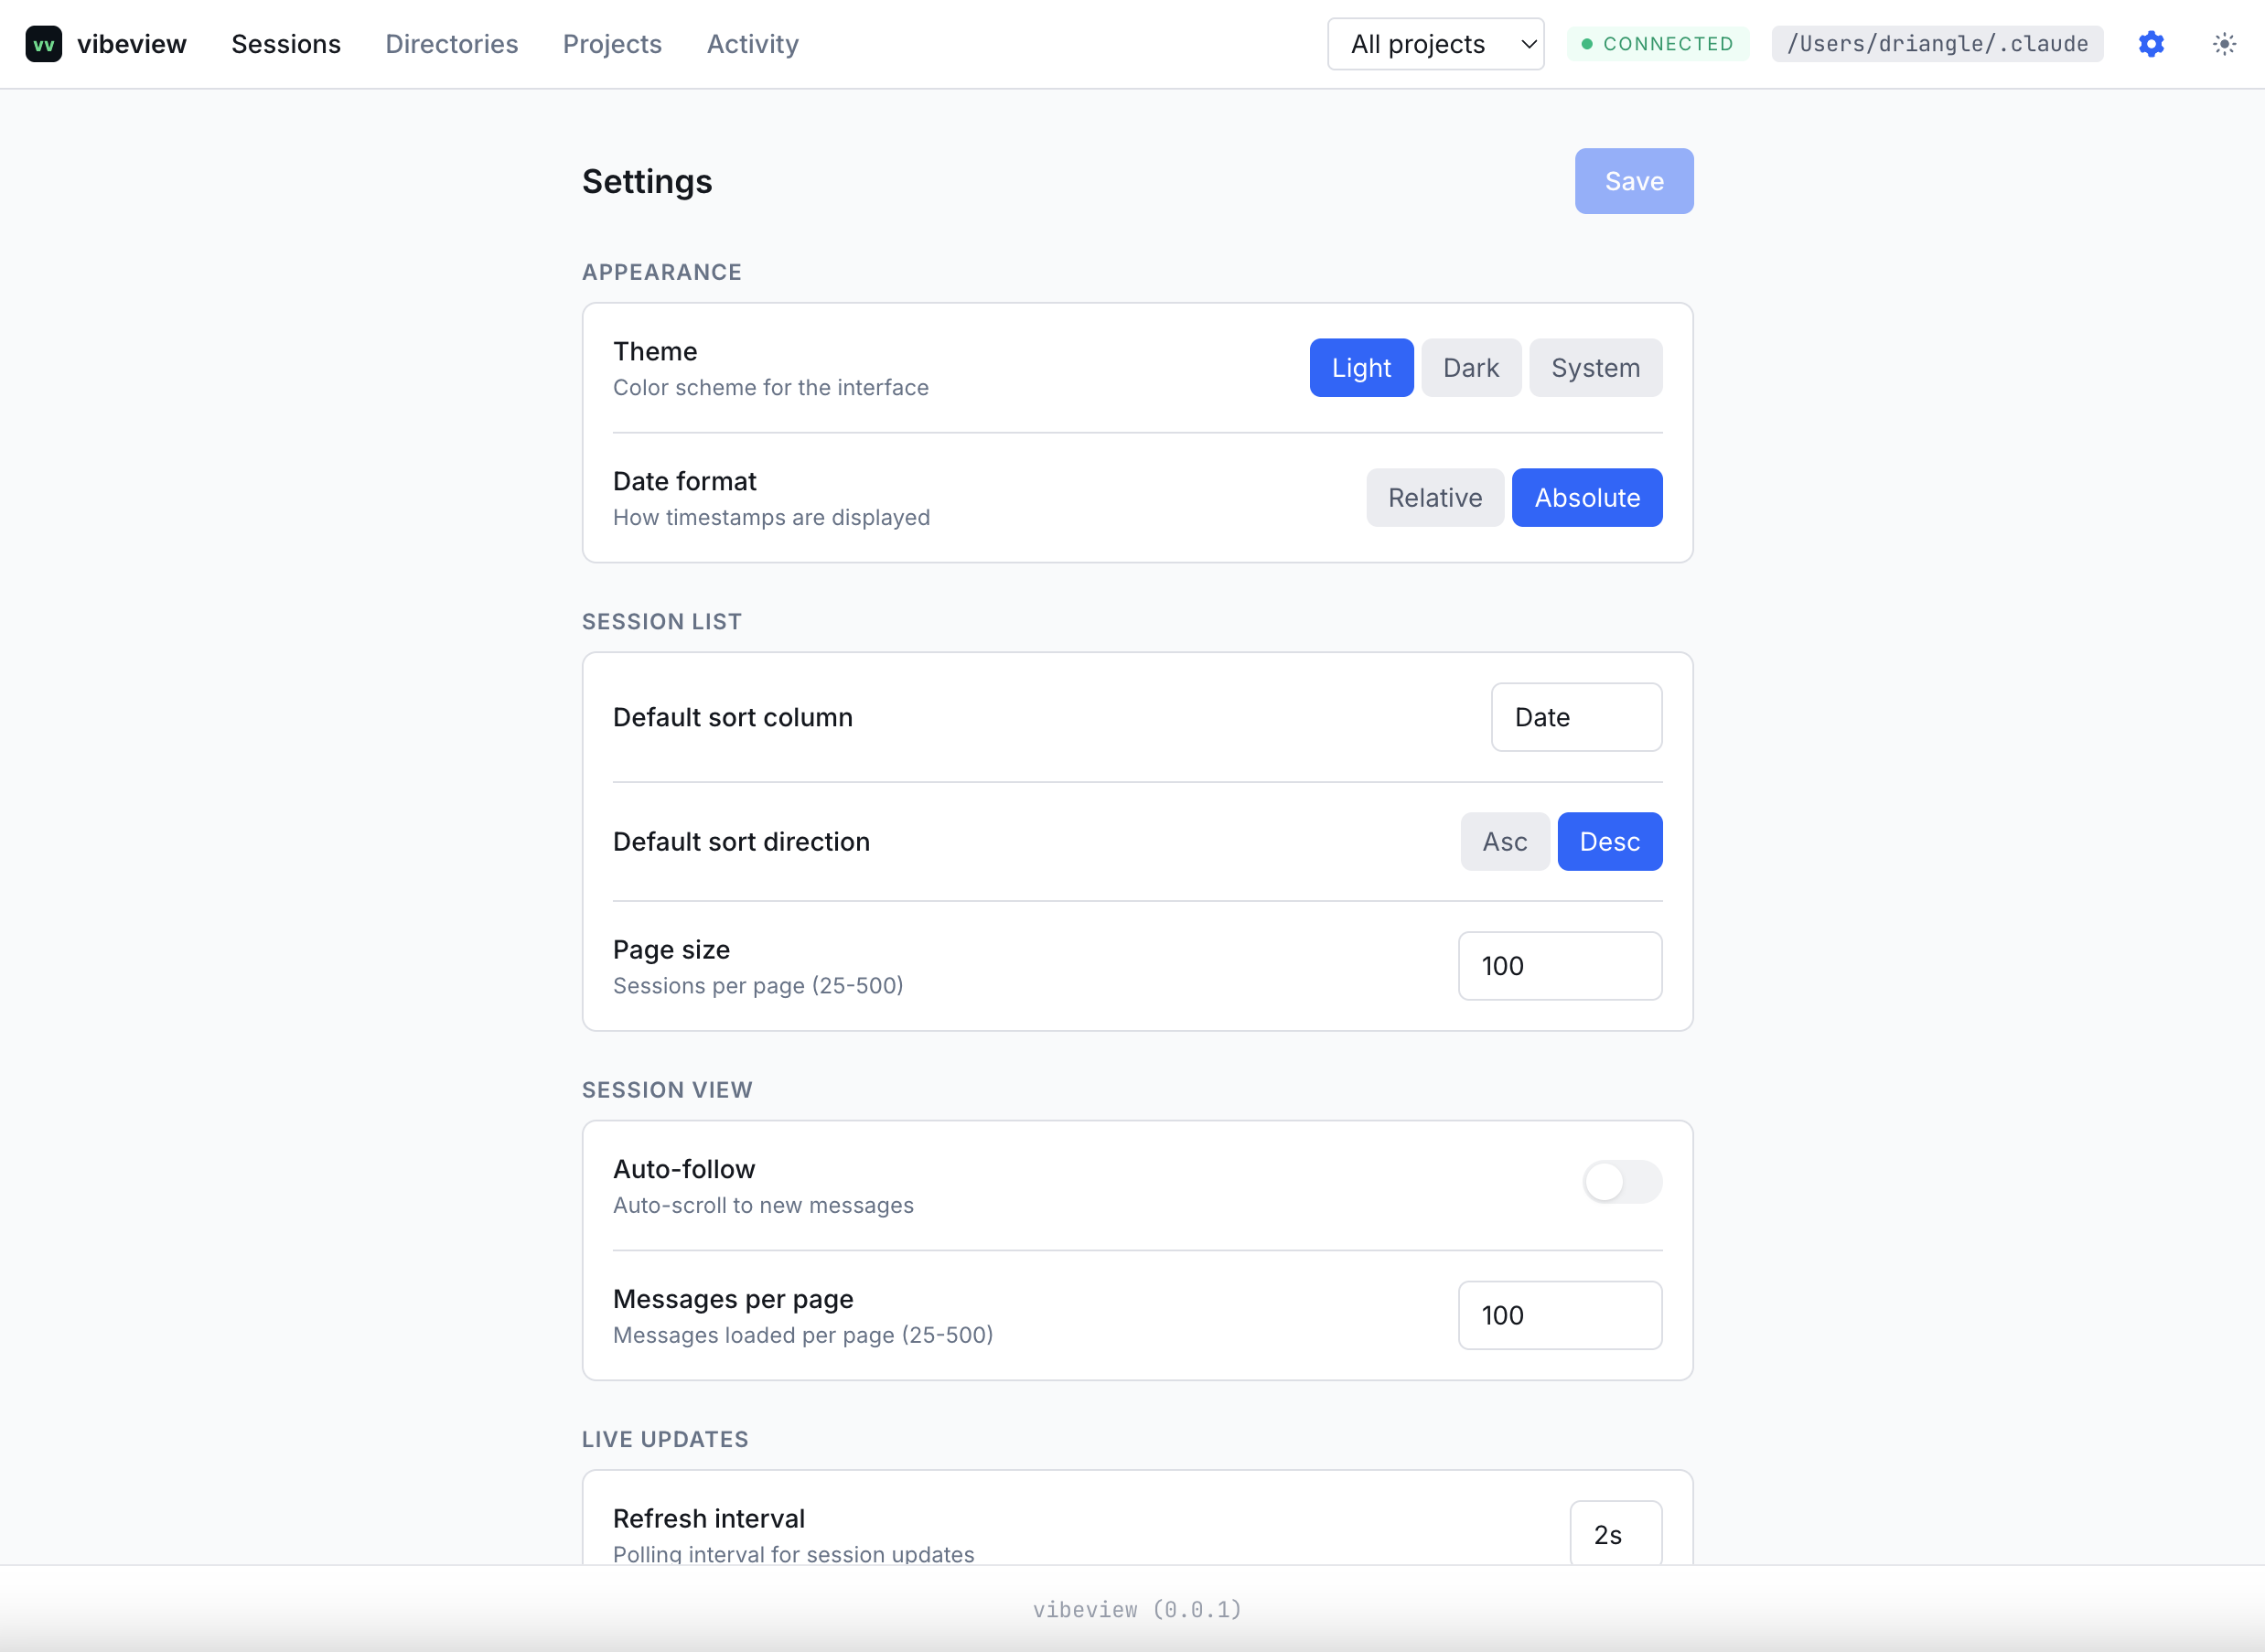The height and width of the screenshot is (1652, 2265).
Task: Select the Dark theme option
Action: 1470,368
